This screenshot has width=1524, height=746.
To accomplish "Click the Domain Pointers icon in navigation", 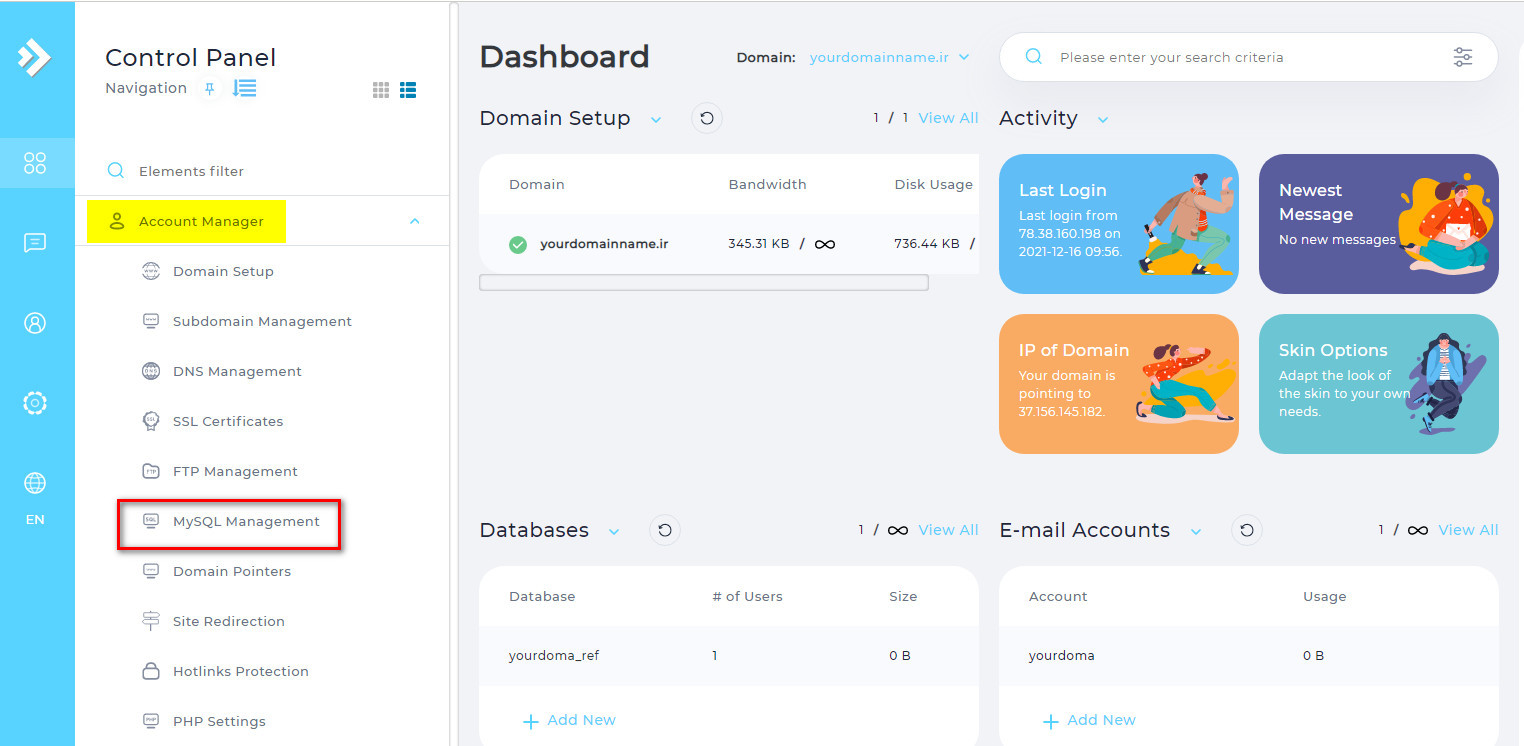I will point(151,571).
